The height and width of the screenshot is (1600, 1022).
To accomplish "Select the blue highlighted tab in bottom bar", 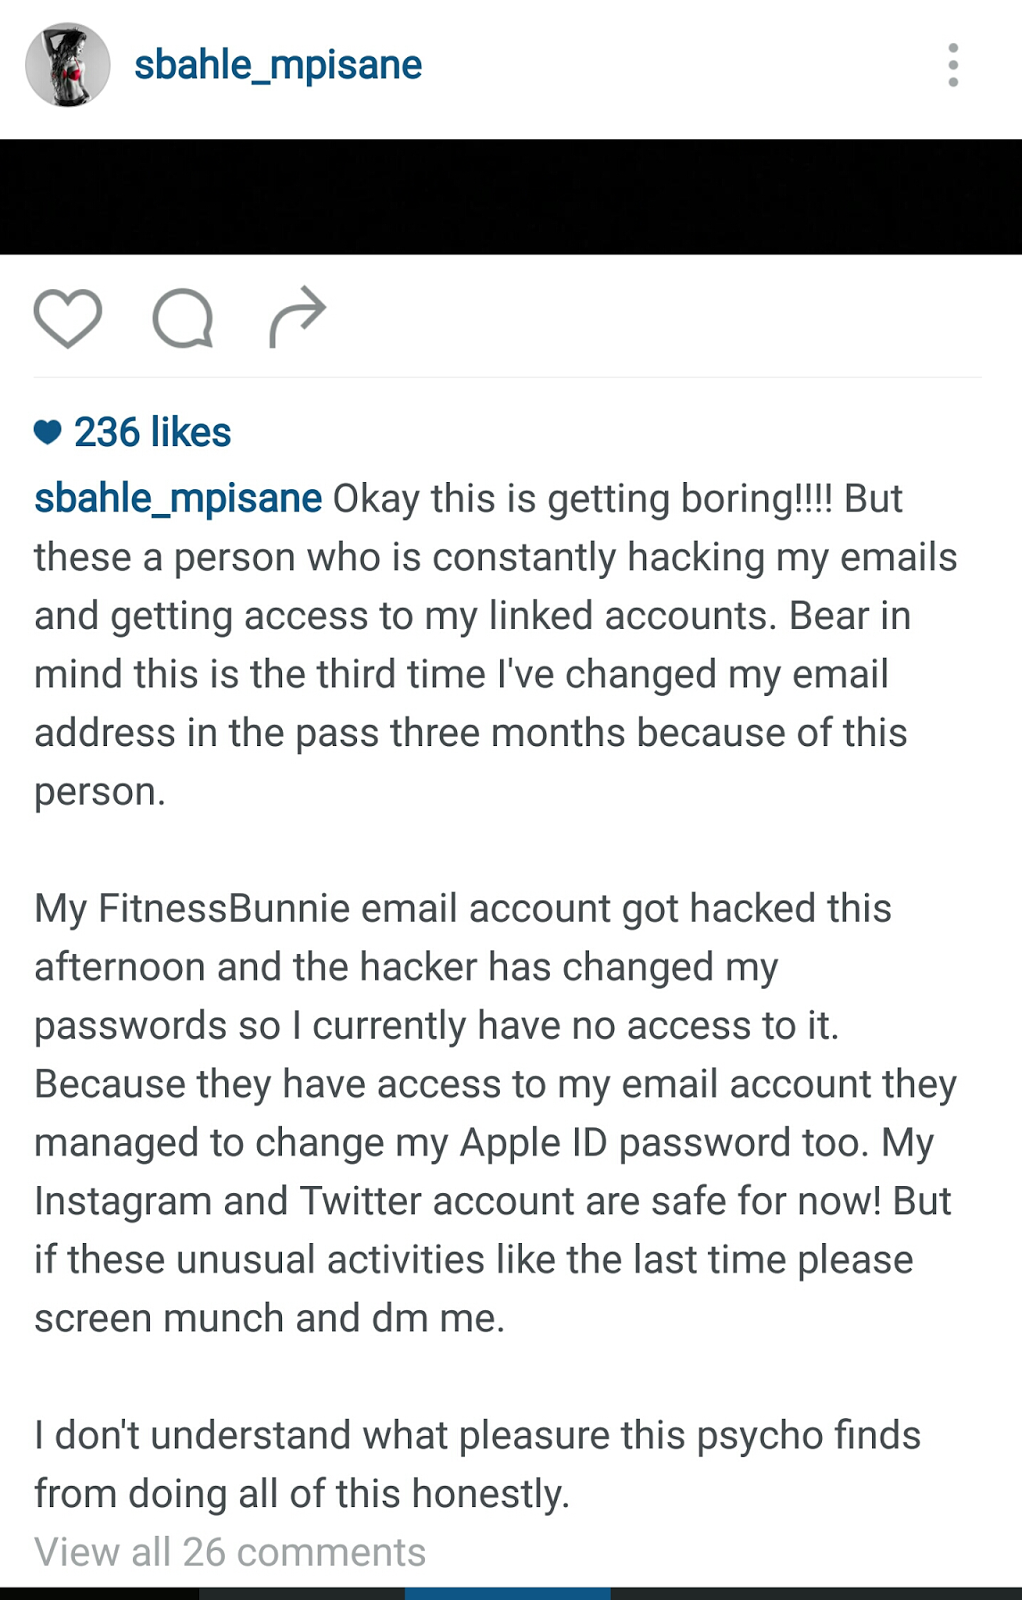I will (508, 1593).
